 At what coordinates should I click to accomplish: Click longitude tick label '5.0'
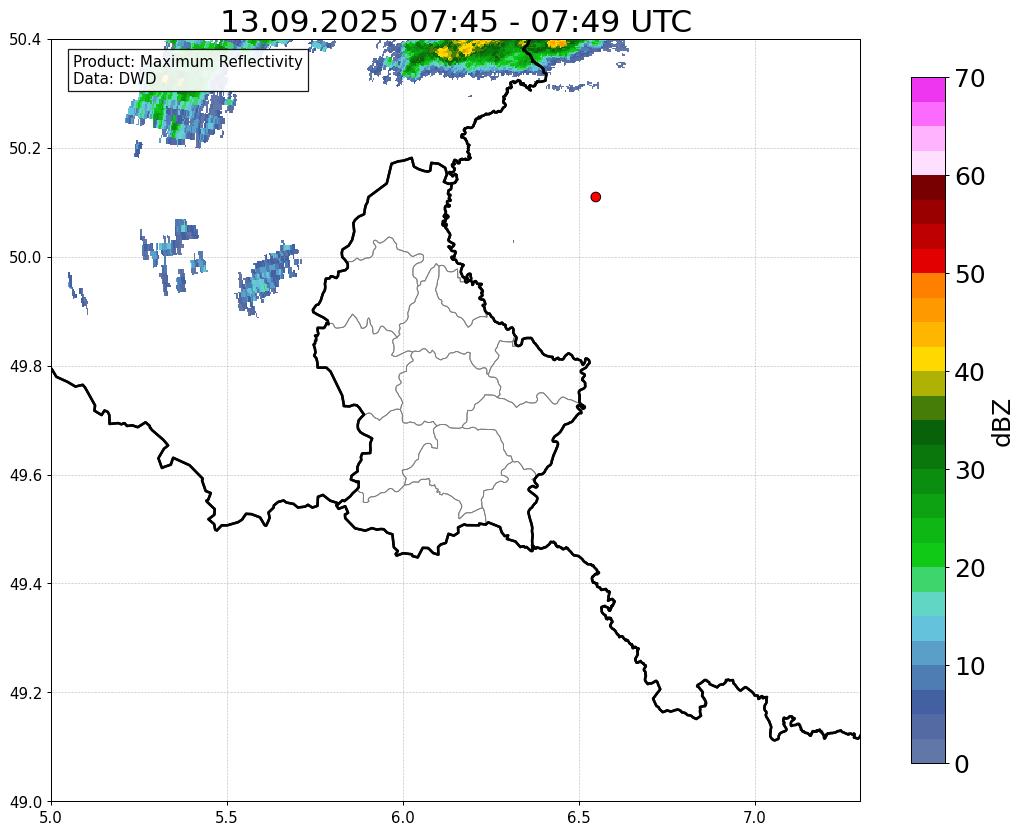[51, 818]
